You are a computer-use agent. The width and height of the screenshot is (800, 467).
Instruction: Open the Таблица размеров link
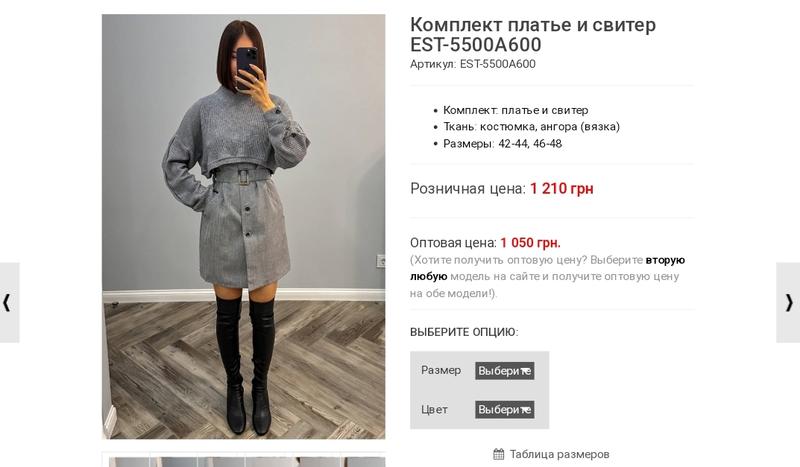point(559,454)
